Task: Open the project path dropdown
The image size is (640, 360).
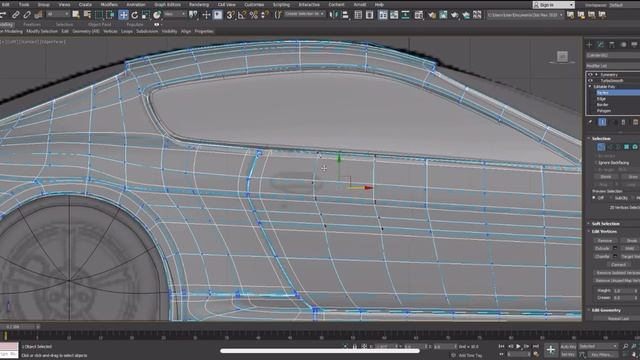Action: coord(525,15)
